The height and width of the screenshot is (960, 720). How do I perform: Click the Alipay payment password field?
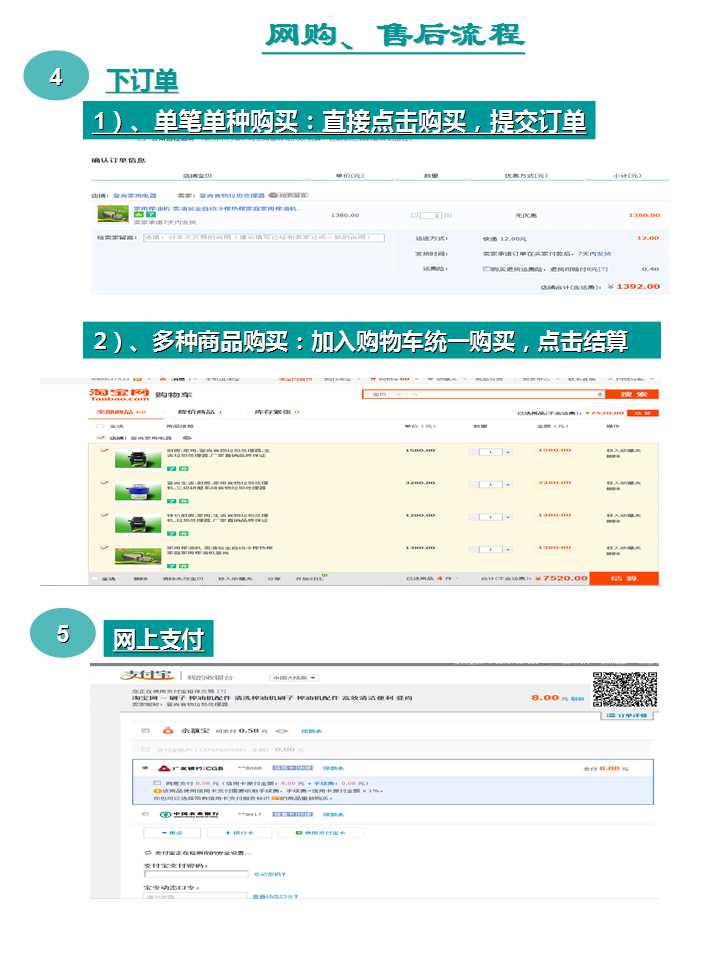(196, 874)
